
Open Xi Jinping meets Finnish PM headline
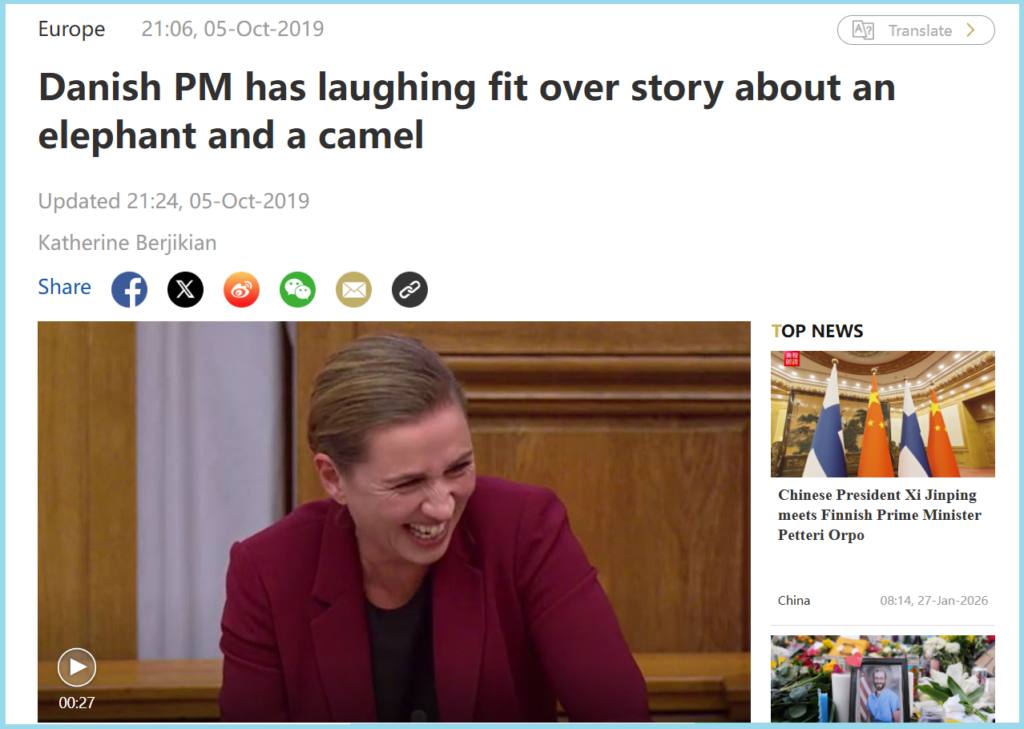coord(879,515)
